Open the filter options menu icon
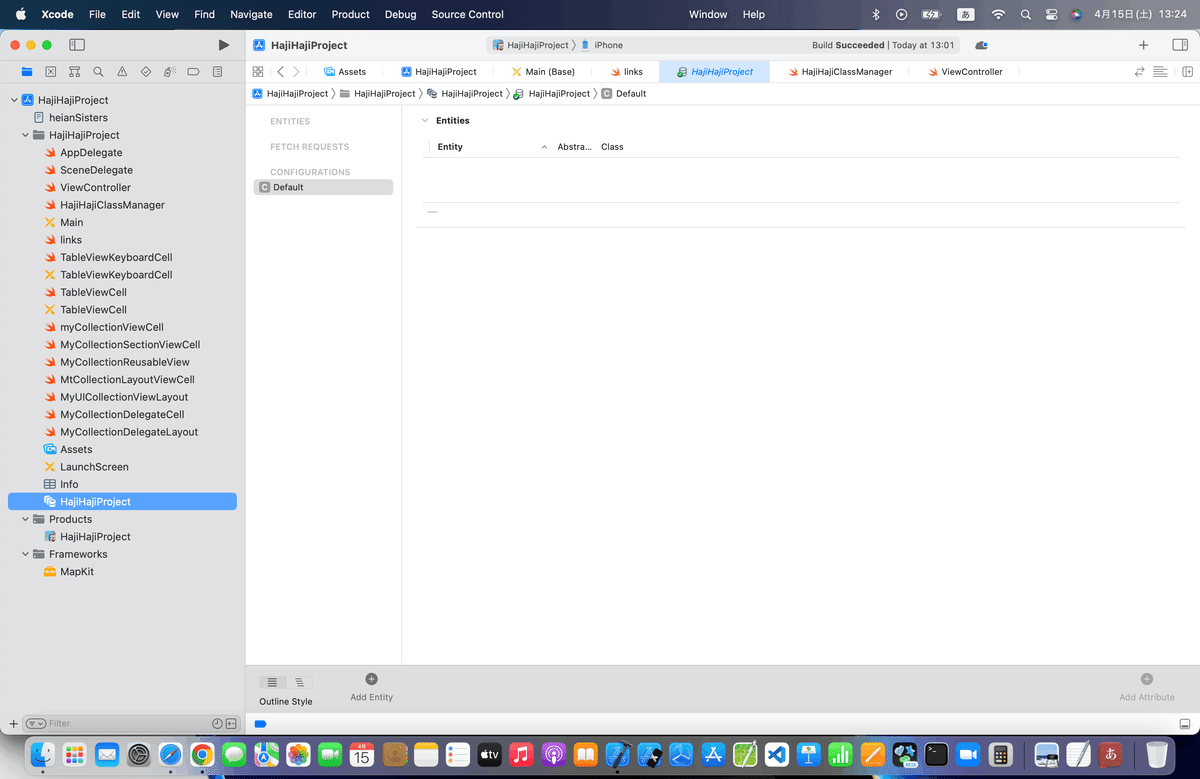Viewport: 1200px width, 779px height. pos(35,723)
